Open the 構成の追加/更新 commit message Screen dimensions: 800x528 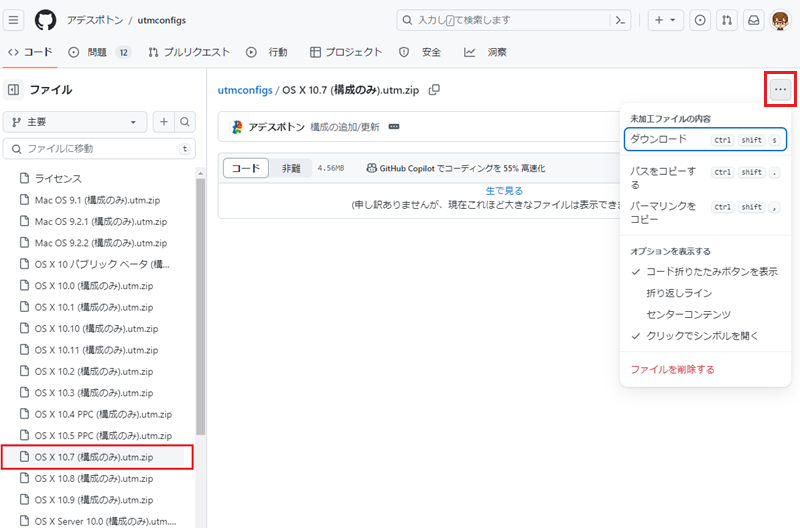click(345, 127)
